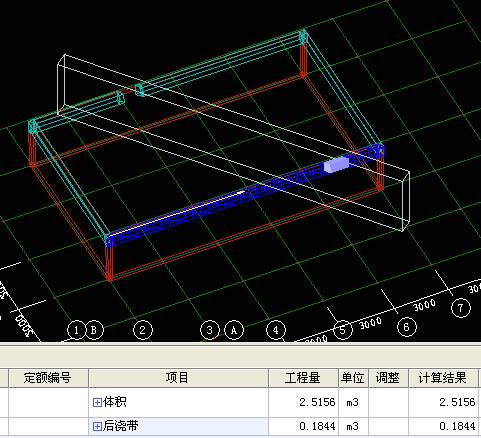Image resolution: width=481 pixels, height=438 pixels.
Task: Select the 单位 column header
Action: [x=353, y=378]
